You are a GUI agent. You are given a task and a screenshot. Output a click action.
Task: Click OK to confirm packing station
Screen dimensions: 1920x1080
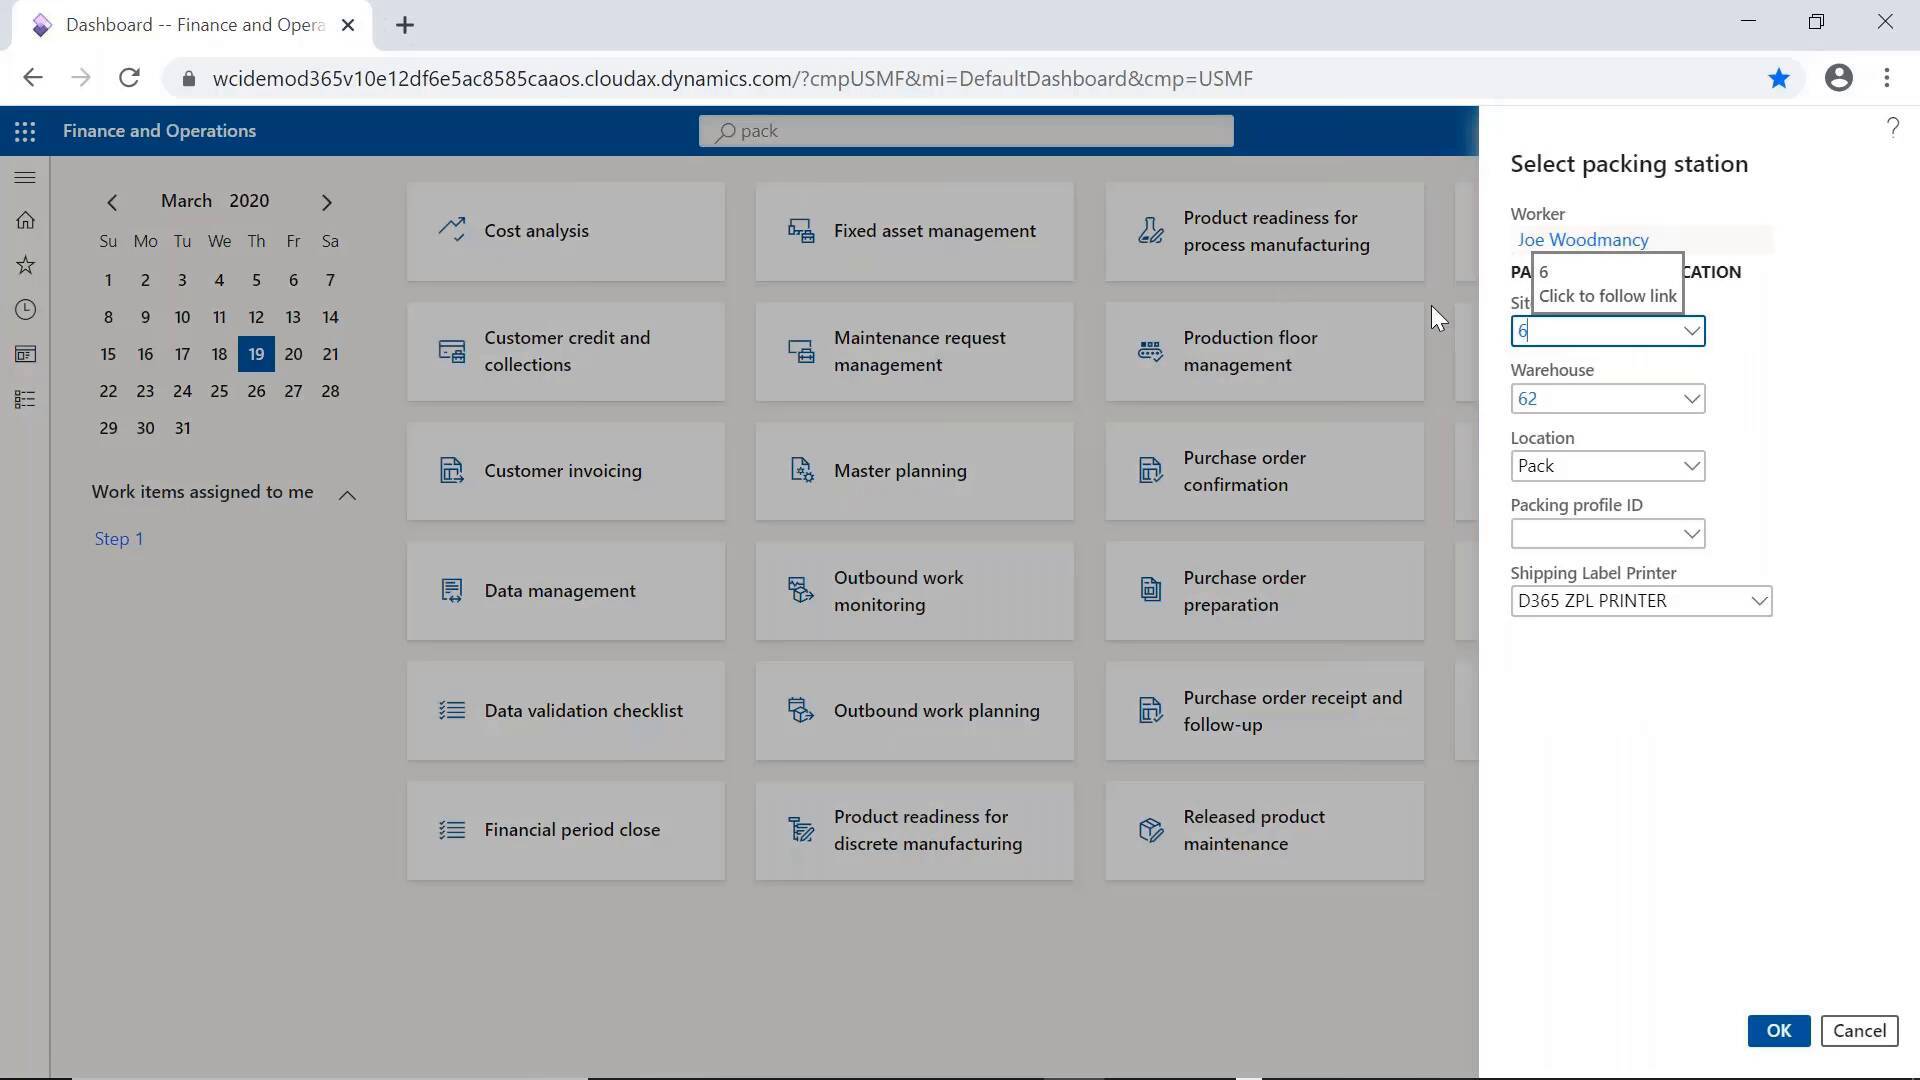coord(1777,1030)
